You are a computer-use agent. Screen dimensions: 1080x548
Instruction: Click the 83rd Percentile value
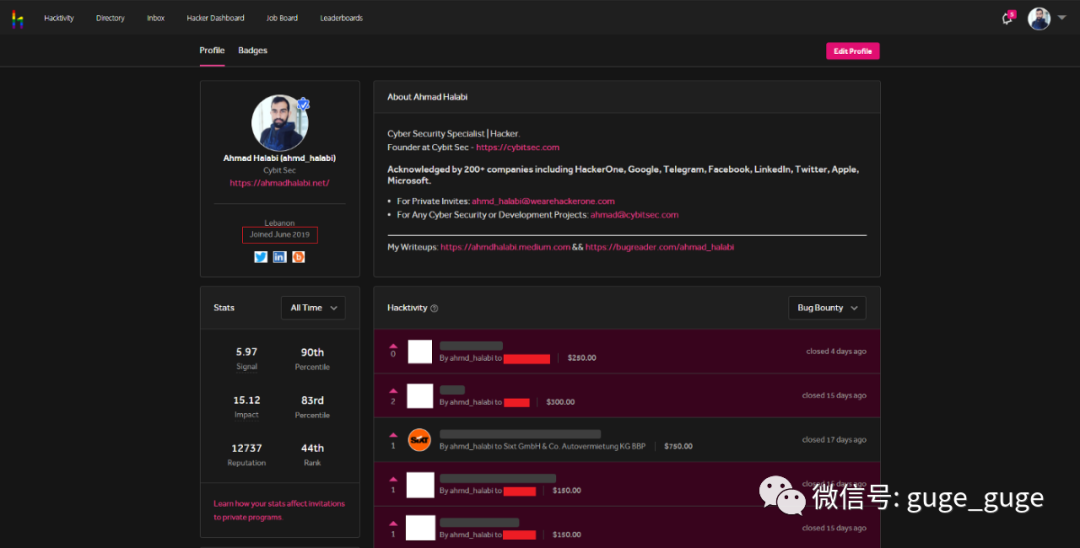312,400
